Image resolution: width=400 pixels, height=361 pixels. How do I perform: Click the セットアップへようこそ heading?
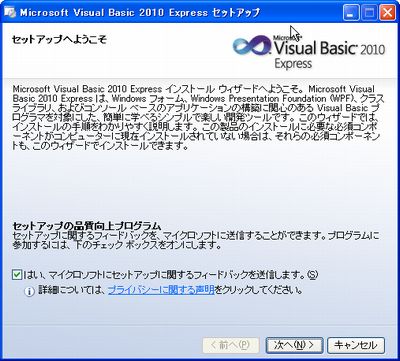[59, 40]
